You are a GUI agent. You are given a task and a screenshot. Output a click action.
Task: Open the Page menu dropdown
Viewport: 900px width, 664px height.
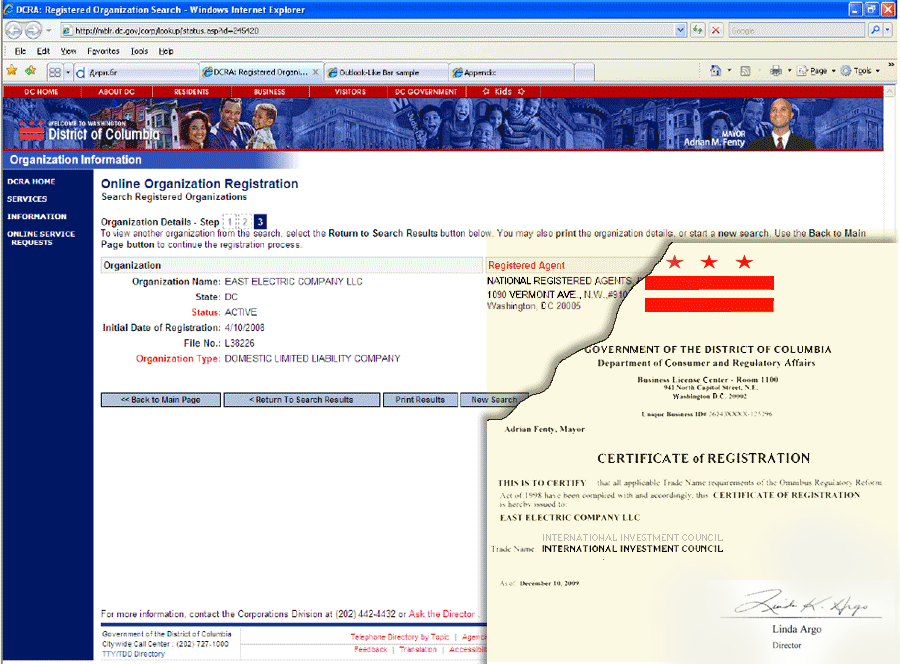pyautogui.click(x=816, y=71)
